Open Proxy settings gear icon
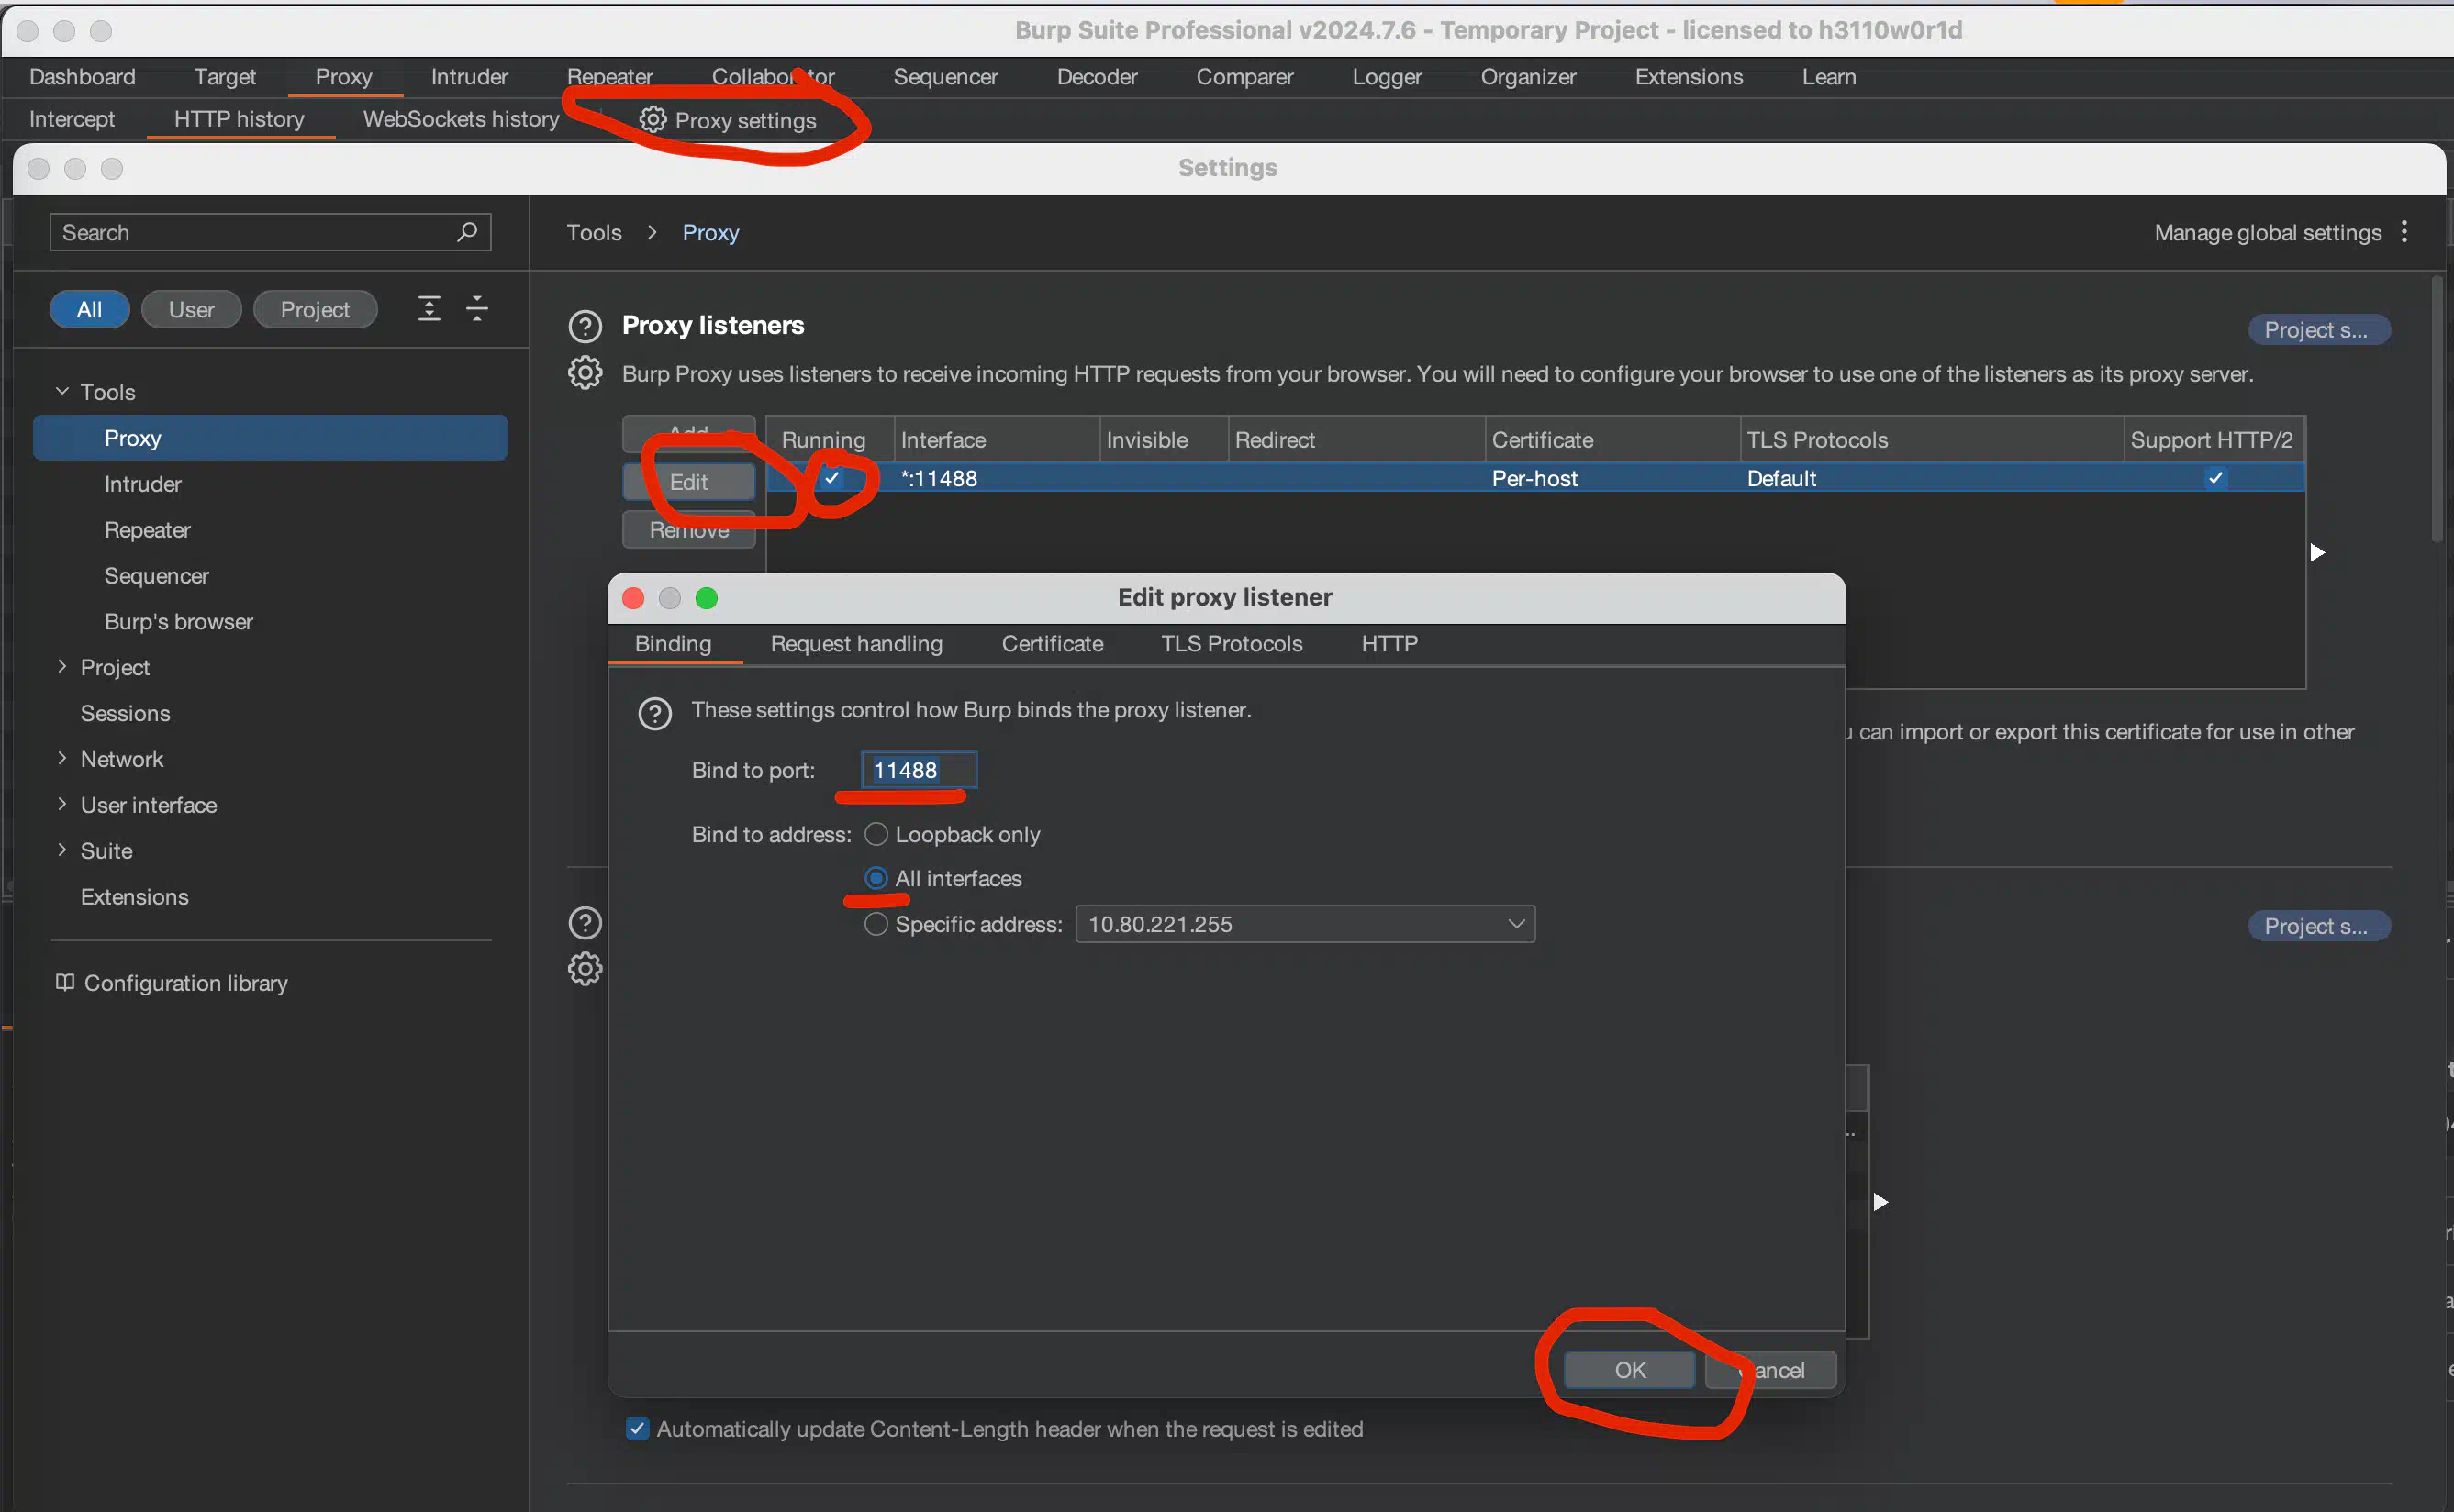This screenshot has width=2454, height=1512. (652, 120)
